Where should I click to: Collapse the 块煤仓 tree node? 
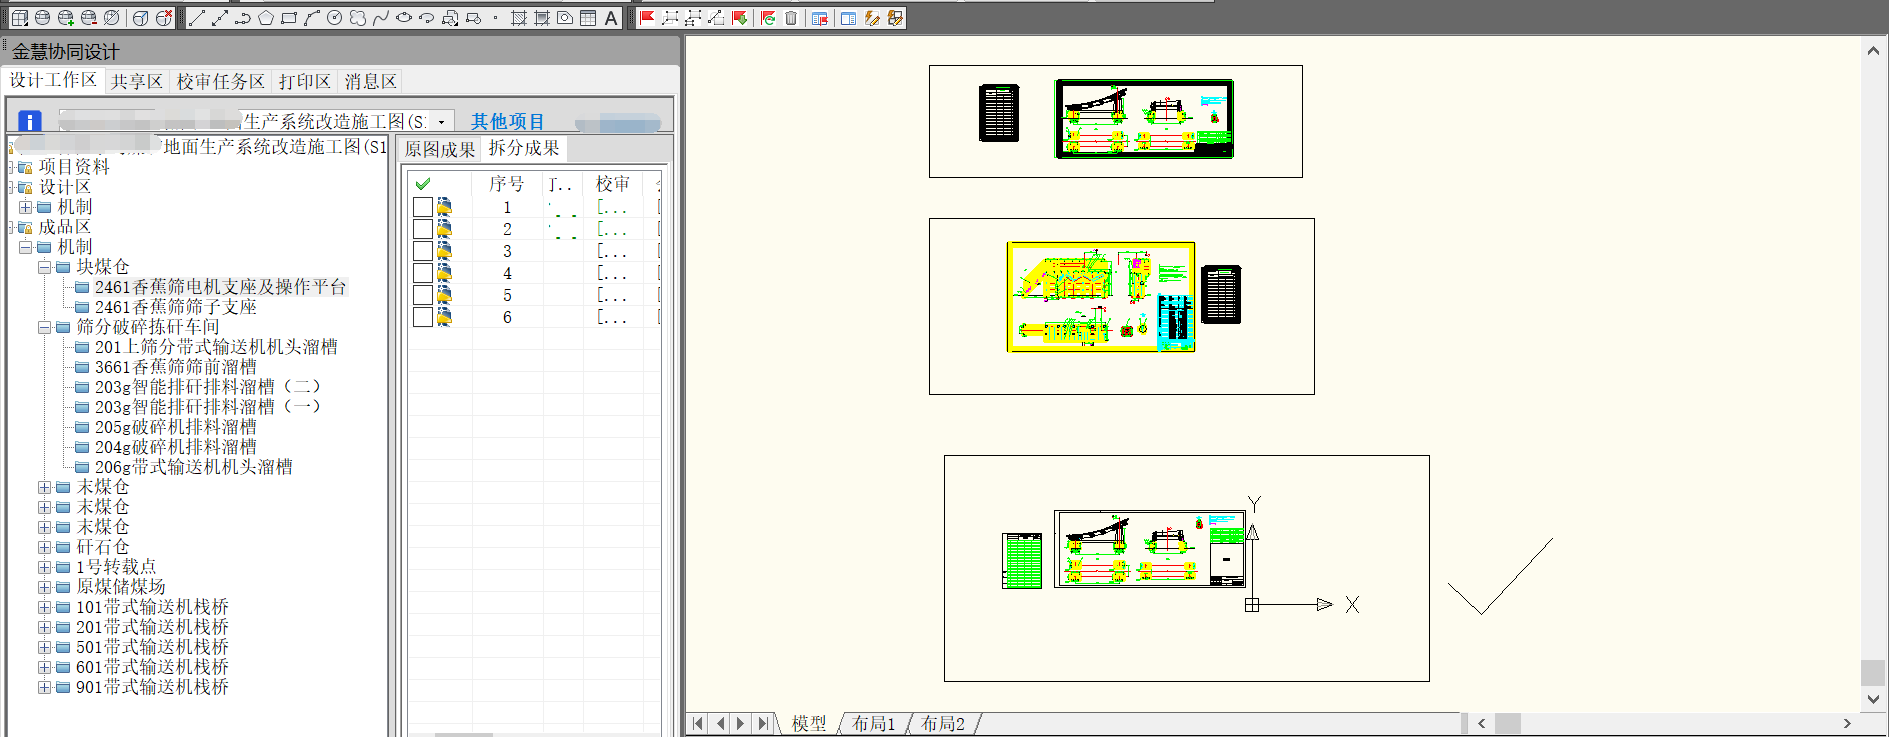pyautogui.click(x=45, y=267)
